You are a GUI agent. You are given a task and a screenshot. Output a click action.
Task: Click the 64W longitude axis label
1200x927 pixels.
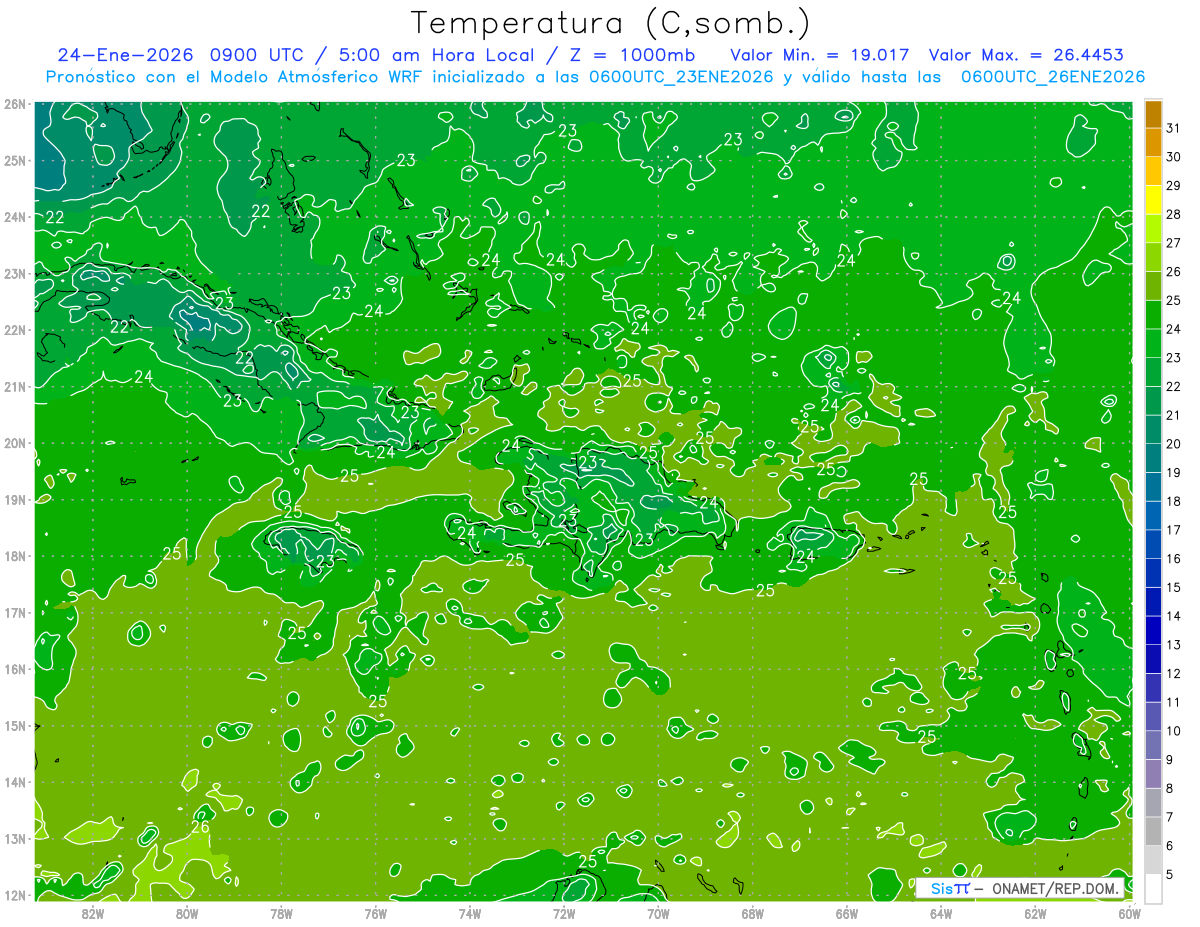(941, 913)
